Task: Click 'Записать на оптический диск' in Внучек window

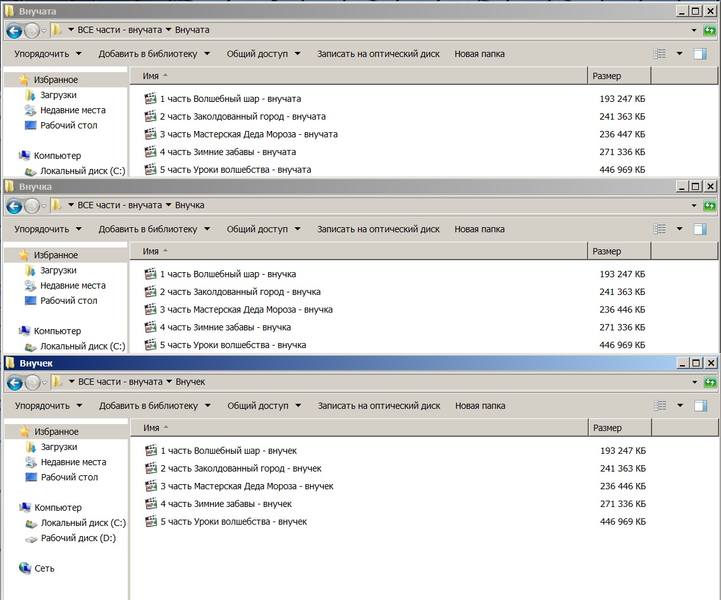Action: 379,406
